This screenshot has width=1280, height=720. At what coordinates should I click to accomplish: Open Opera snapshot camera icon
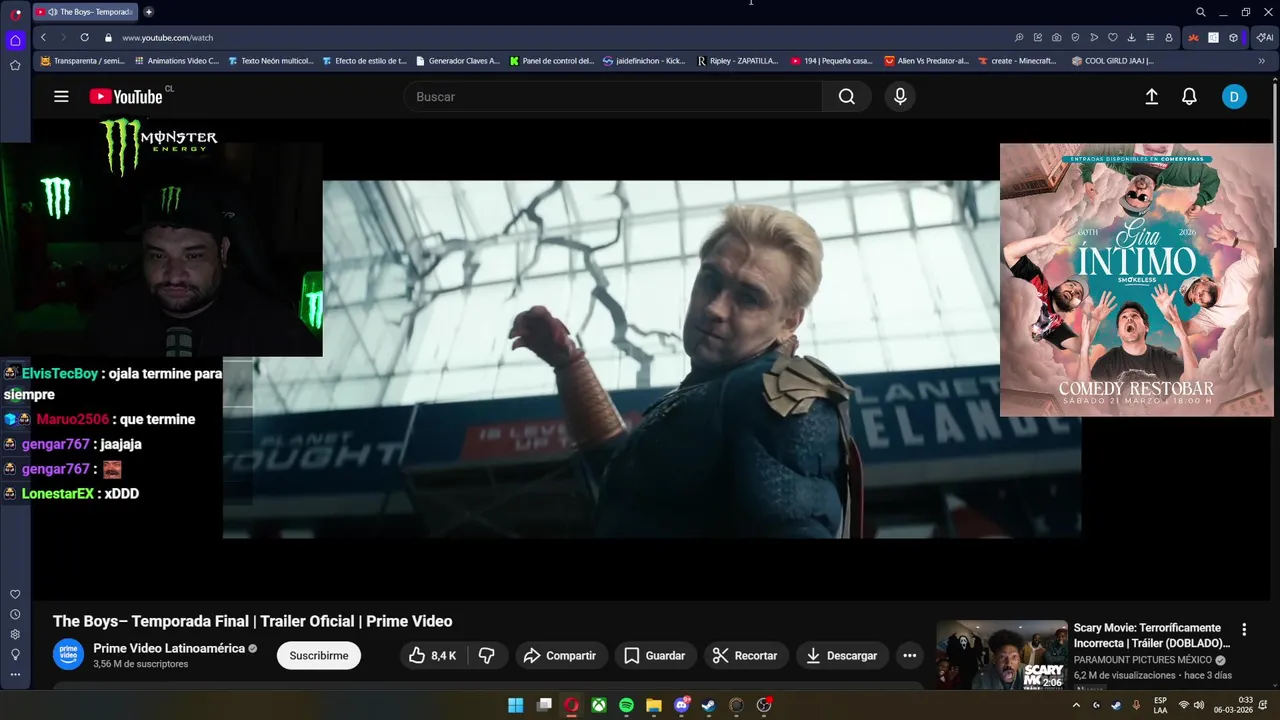coord(1056,38)
